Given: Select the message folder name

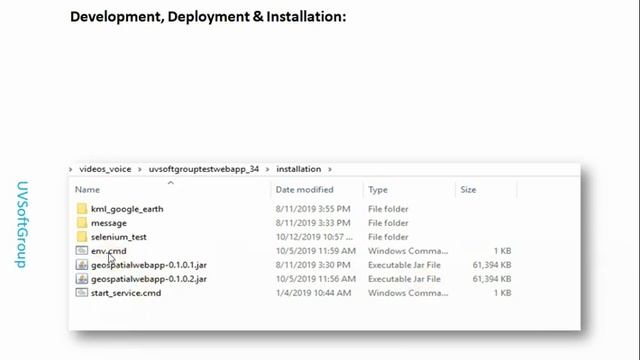Looking at the screenshot, I should [x=109, y=223].
